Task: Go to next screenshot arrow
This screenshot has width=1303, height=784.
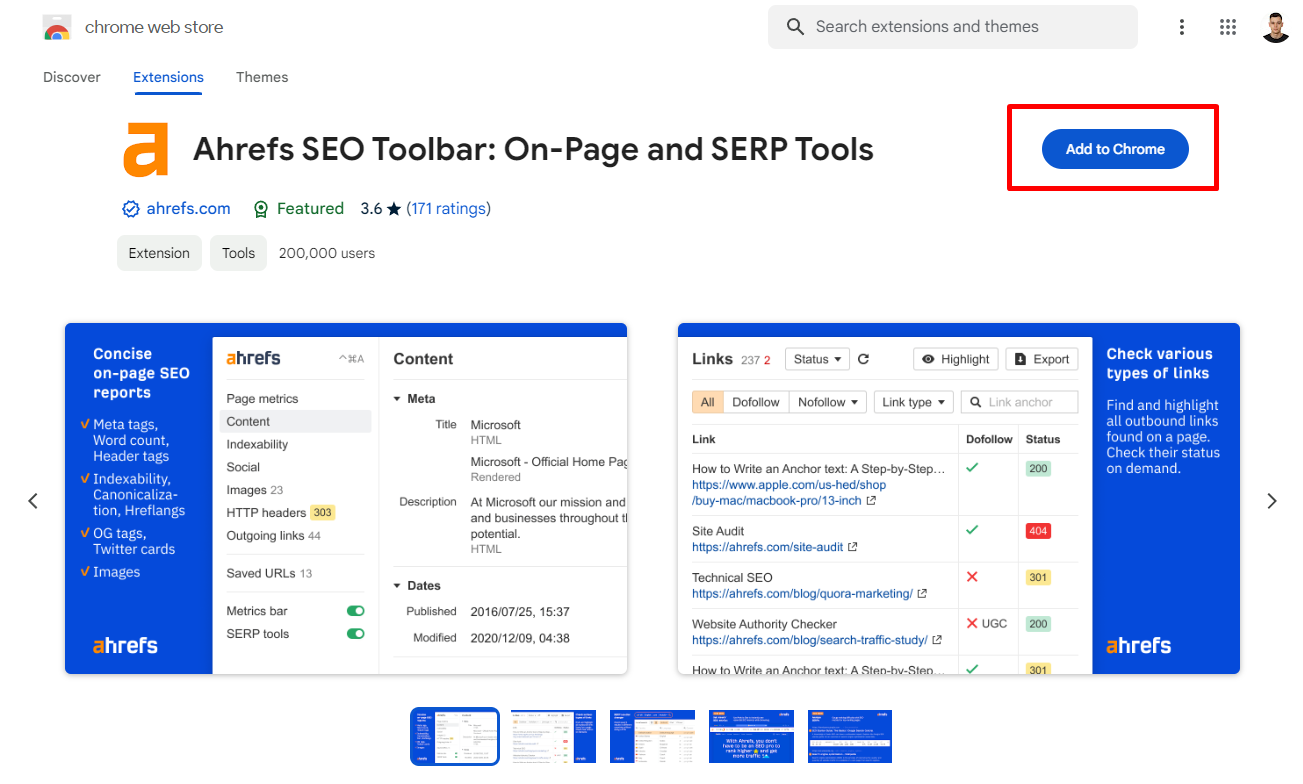Action: [x=1272, y=501]
